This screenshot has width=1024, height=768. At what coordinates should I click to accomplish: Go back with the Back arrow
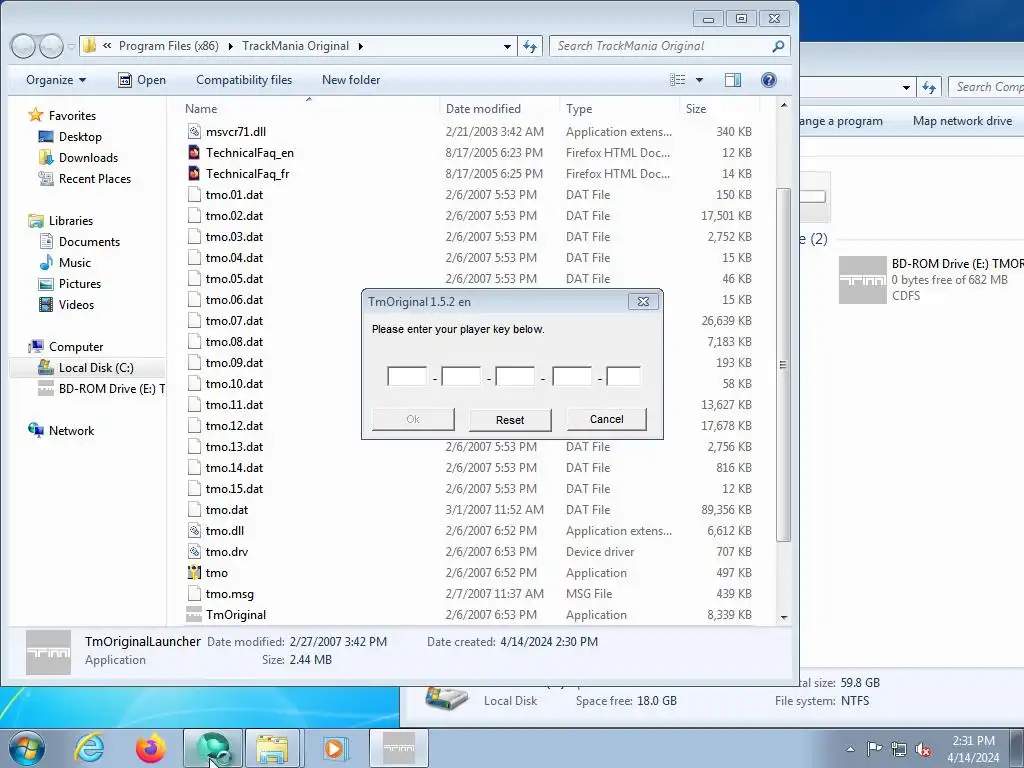24,46
